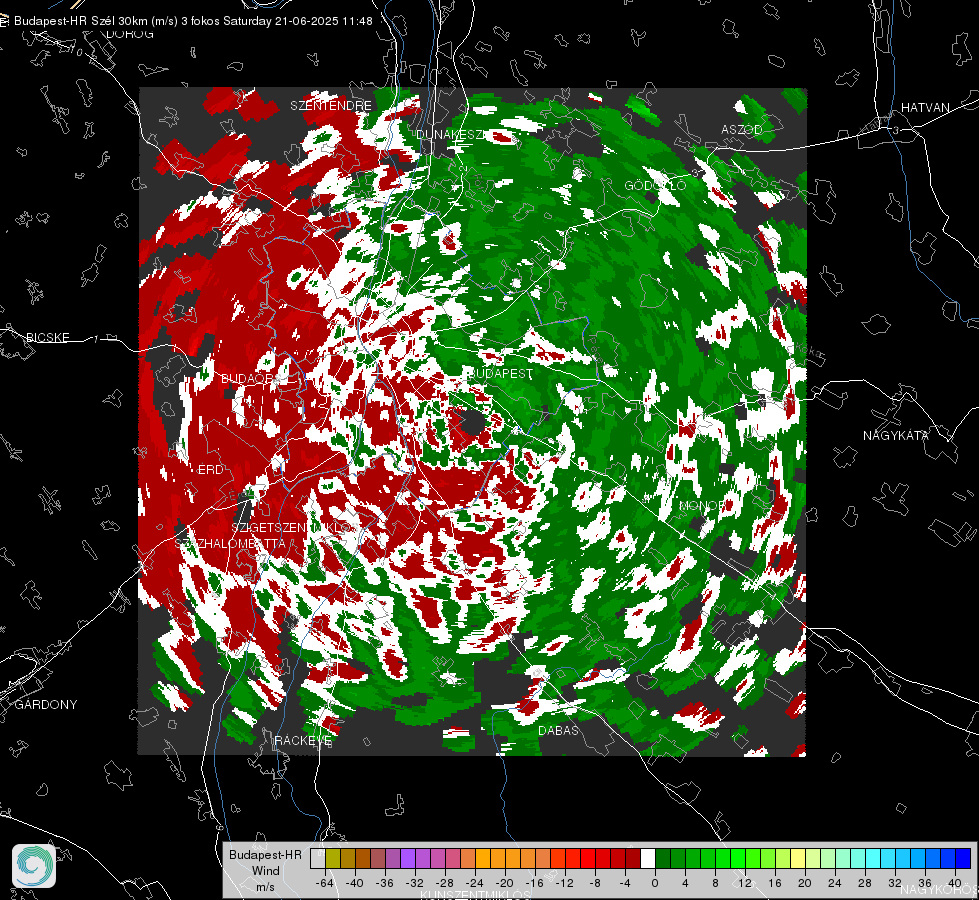
Task: Click the DABAS city label
Action: pyautogui.click(x=558, y=730)
